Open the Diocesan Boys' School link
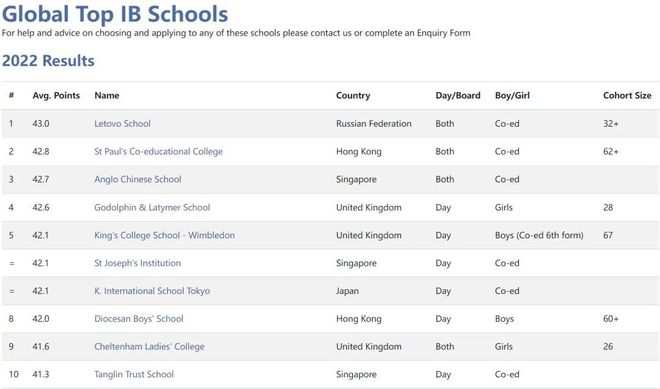The image size is (660, 389). point(139,319)
